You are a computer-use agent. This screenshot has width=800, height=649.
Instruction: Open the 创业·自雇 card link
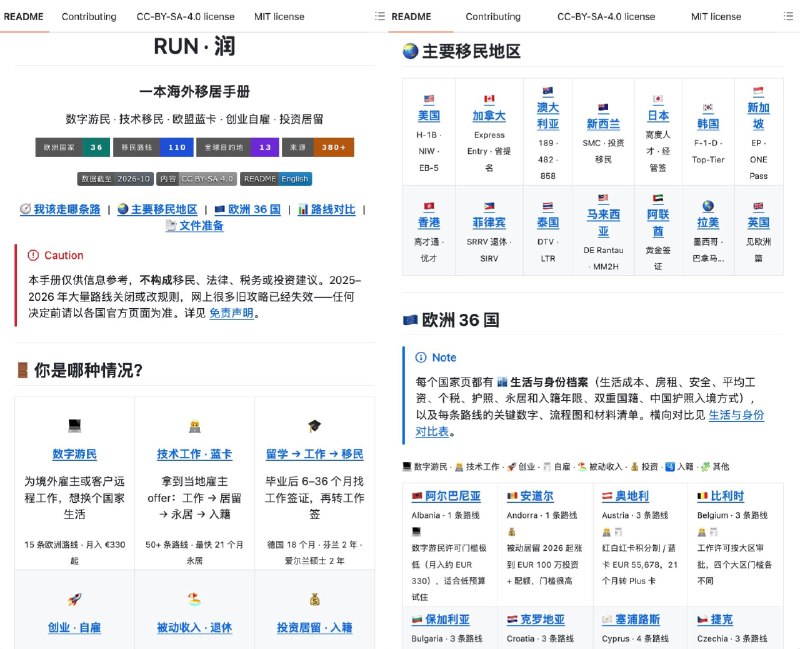(x=74, y=628)
